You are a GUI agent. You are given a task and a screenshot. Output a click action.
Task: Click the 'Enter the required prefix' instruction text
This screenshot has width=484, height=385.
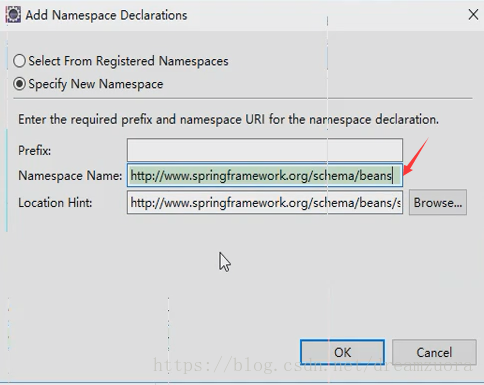(228, 119)
